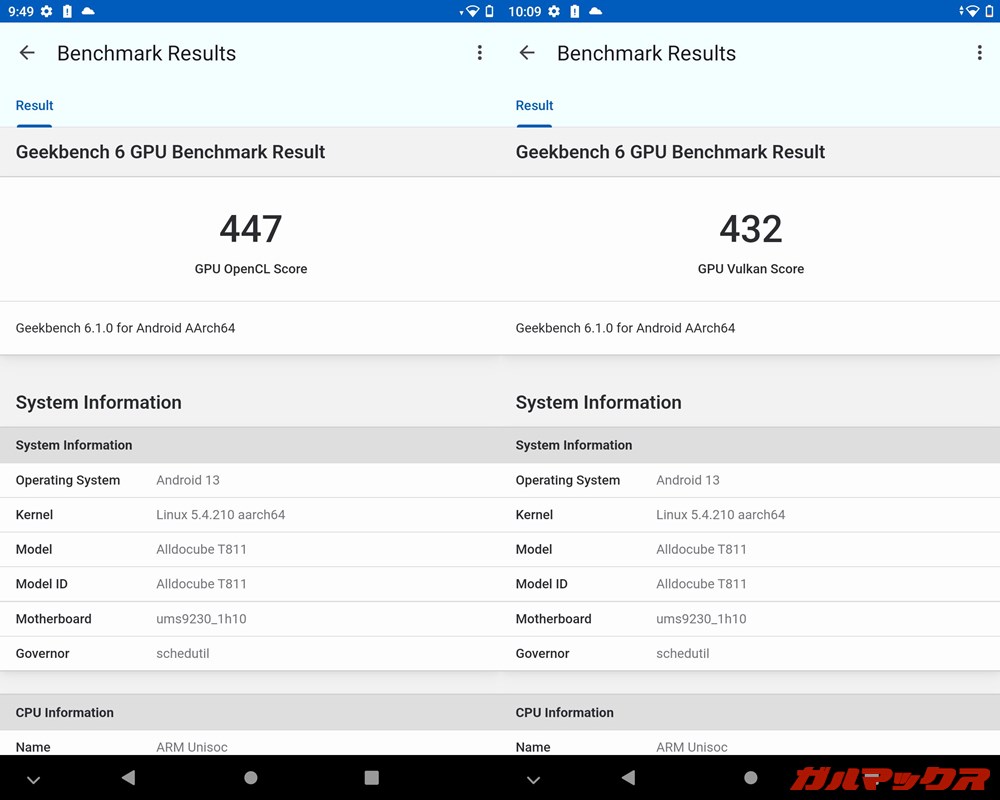
Task: Select the Result tab on the OpenCL screen
Action: click(x=34, y=106)
